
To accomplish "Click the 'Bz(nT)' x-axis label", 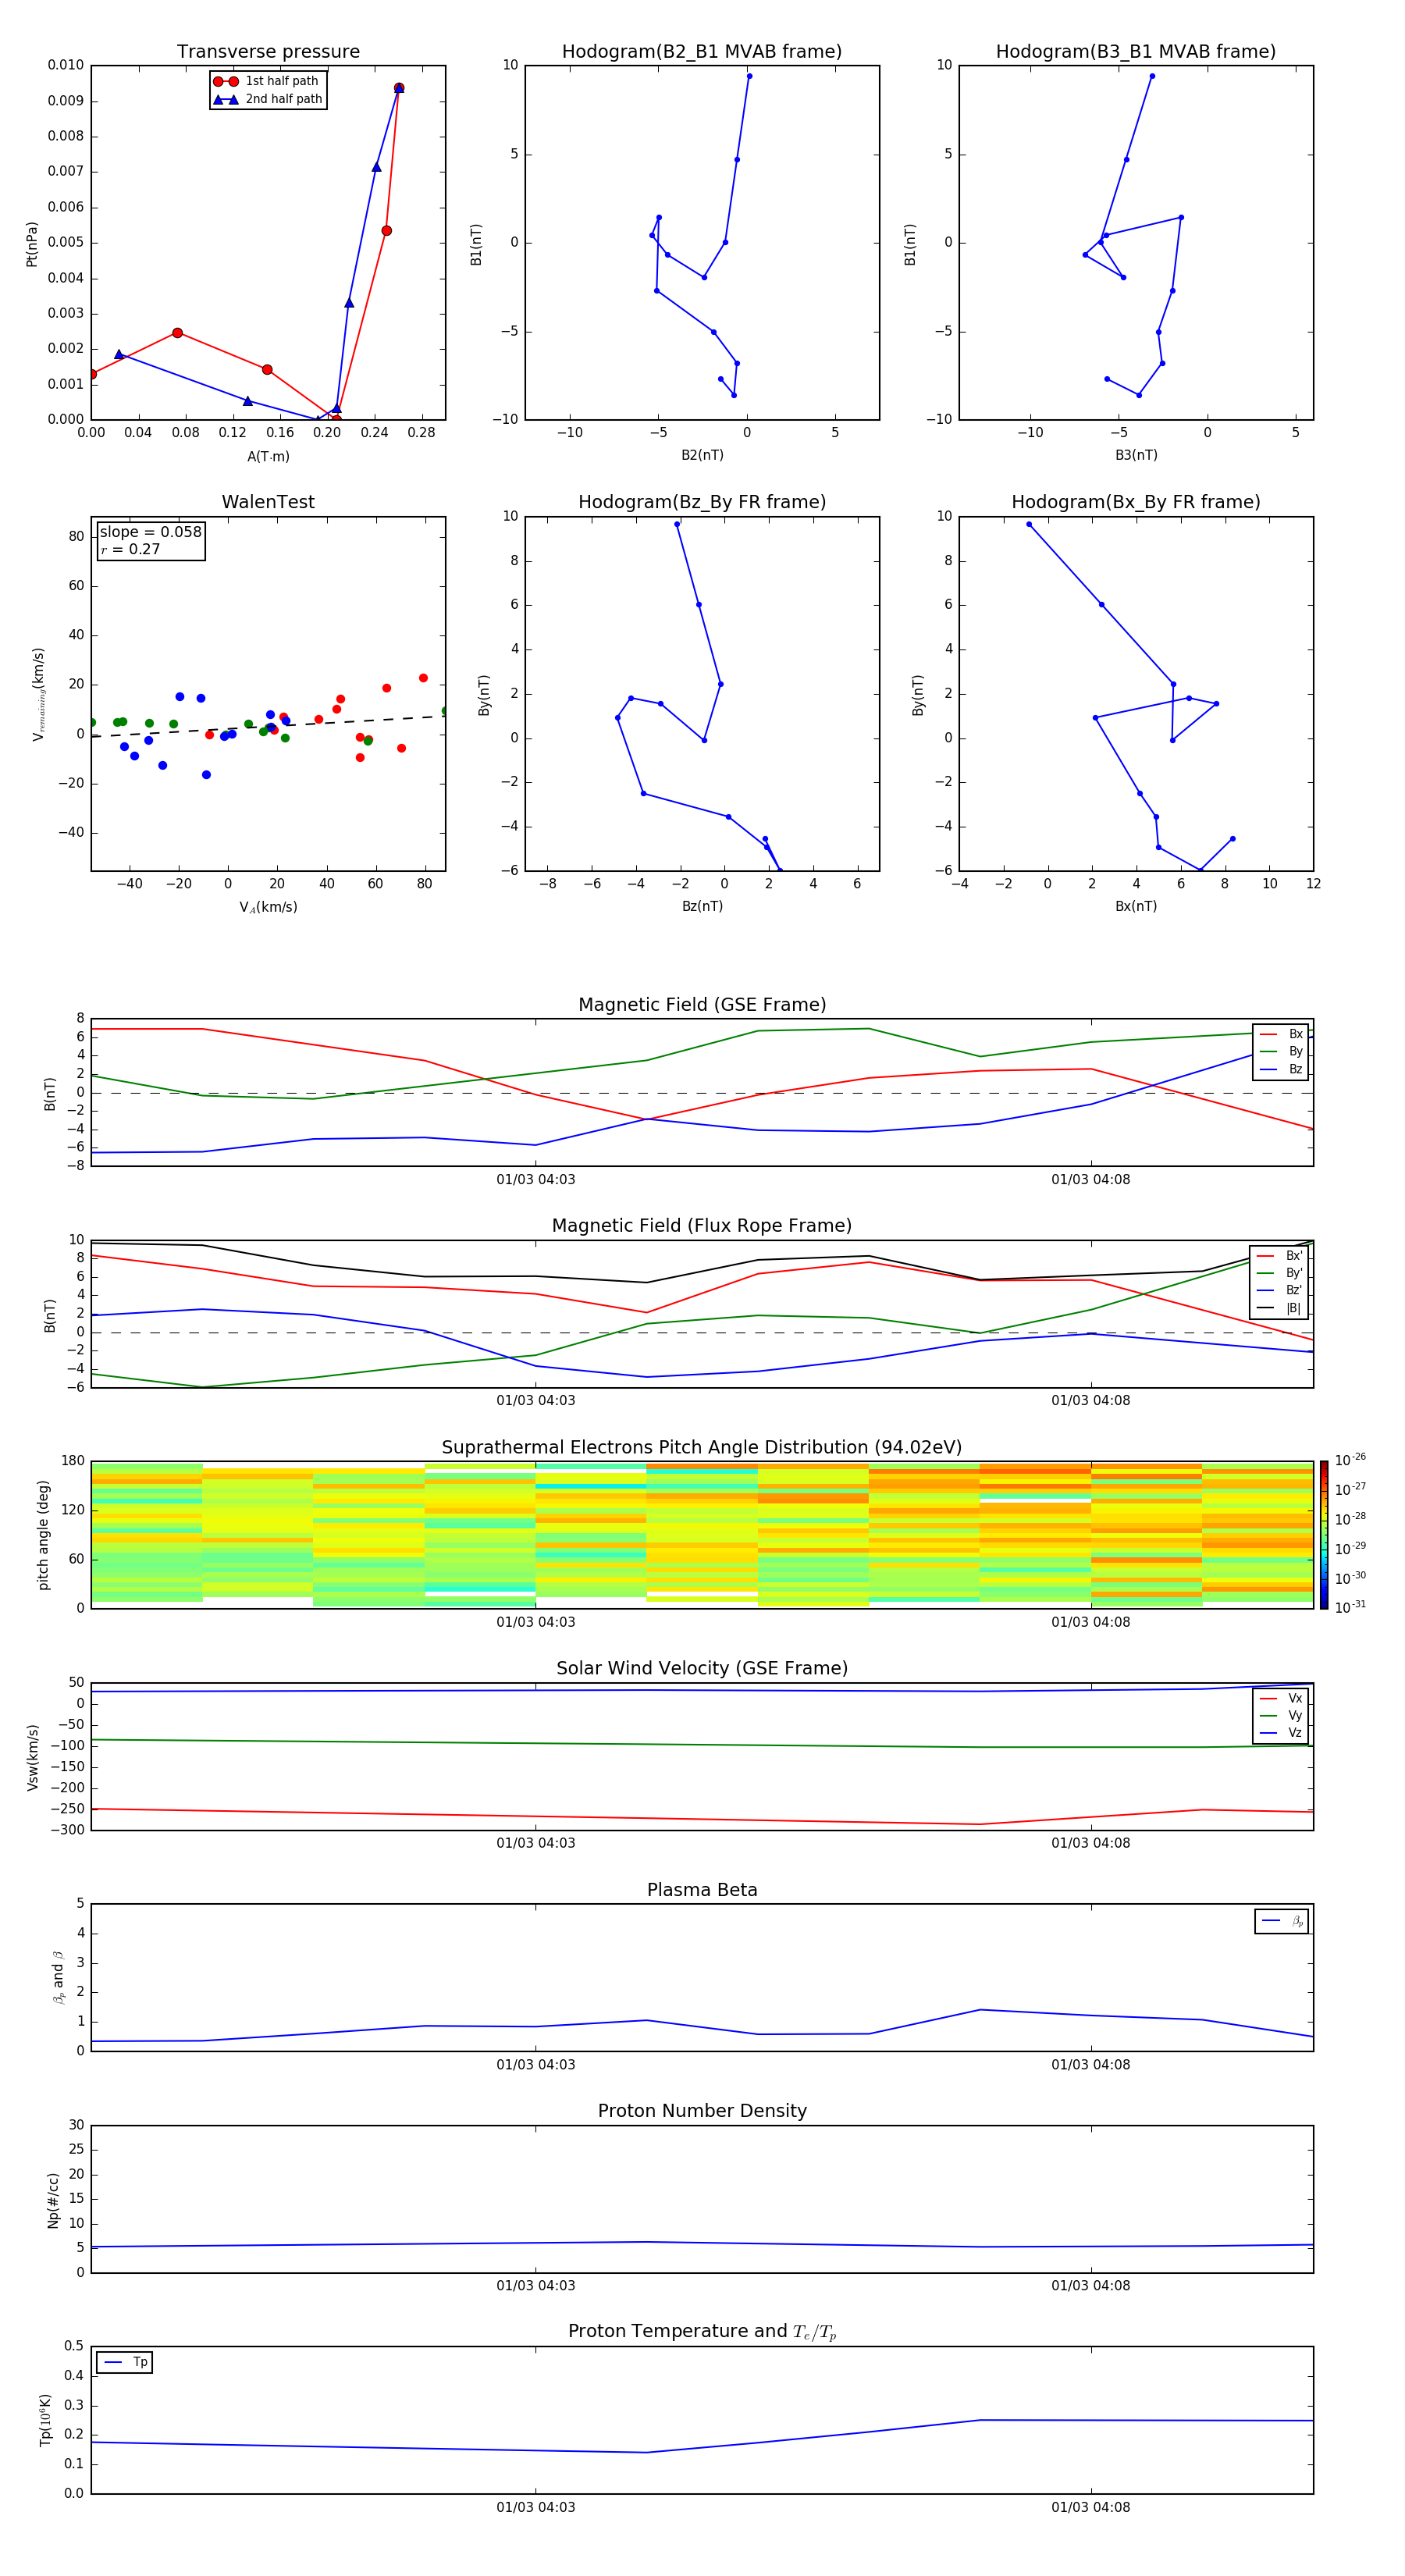I will 702,906.
